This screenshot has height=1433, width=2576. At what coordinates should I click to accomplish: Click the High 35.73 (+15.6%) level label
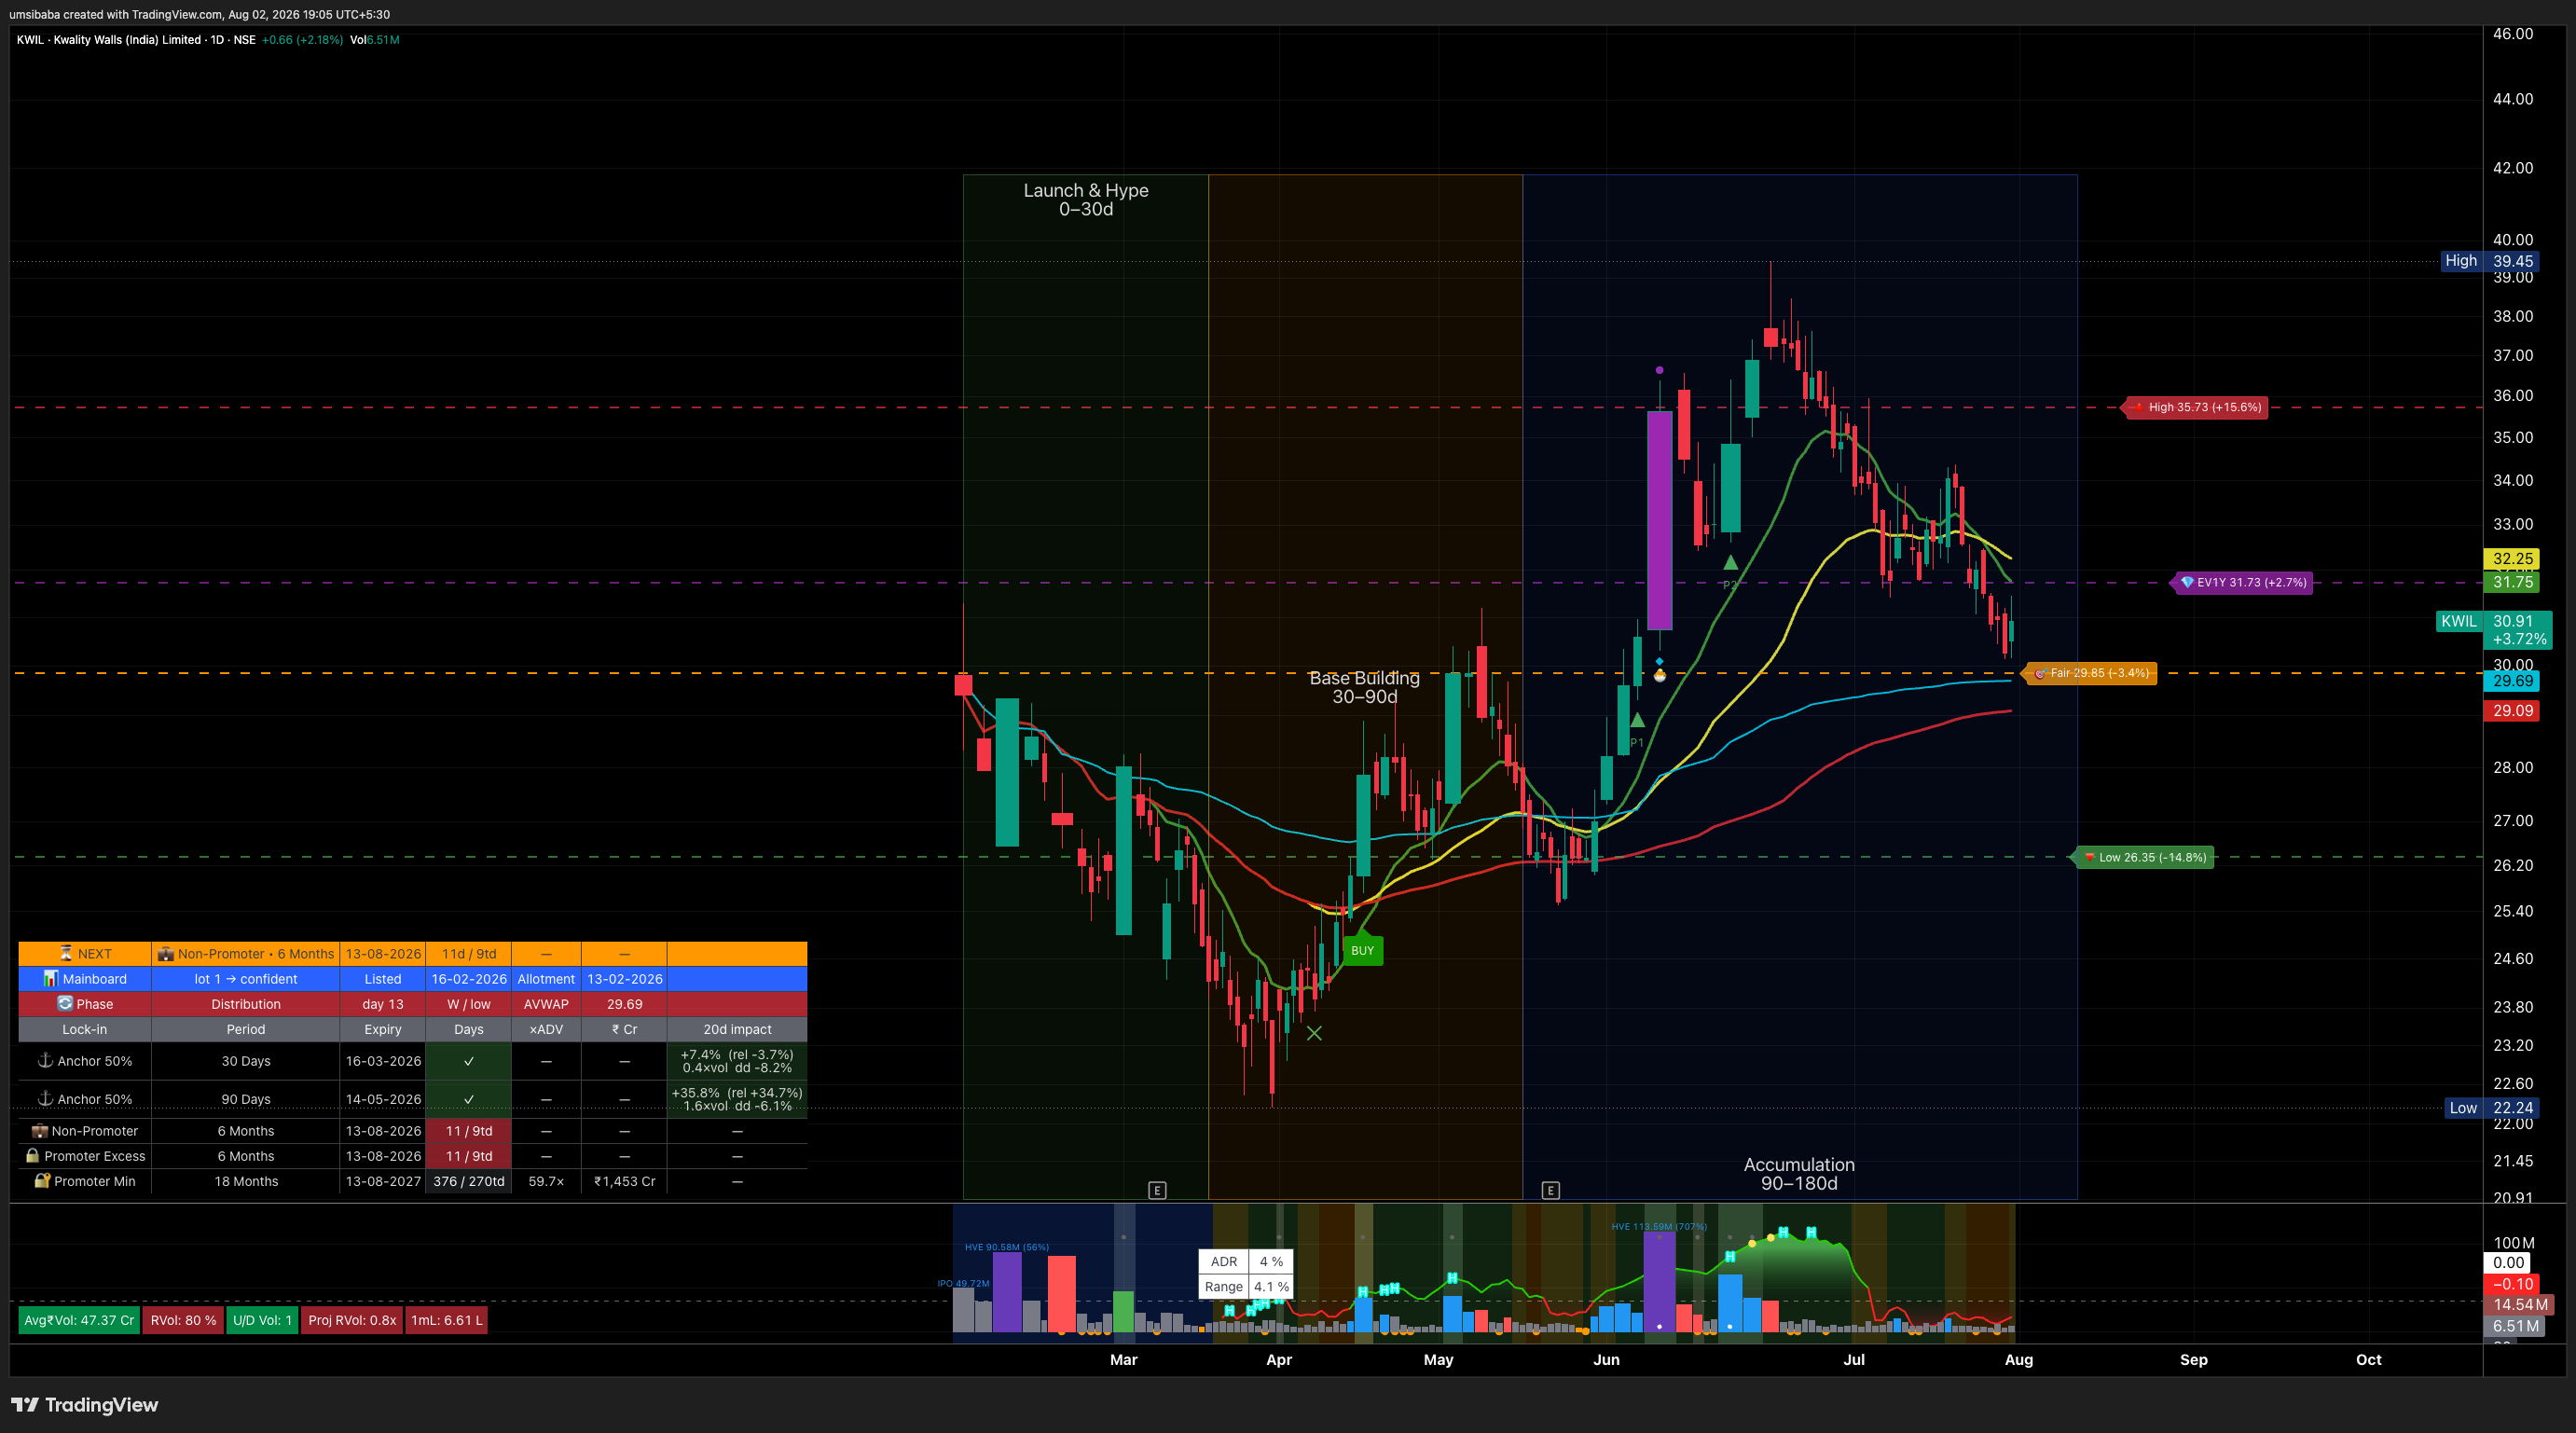pos(2196,407)
